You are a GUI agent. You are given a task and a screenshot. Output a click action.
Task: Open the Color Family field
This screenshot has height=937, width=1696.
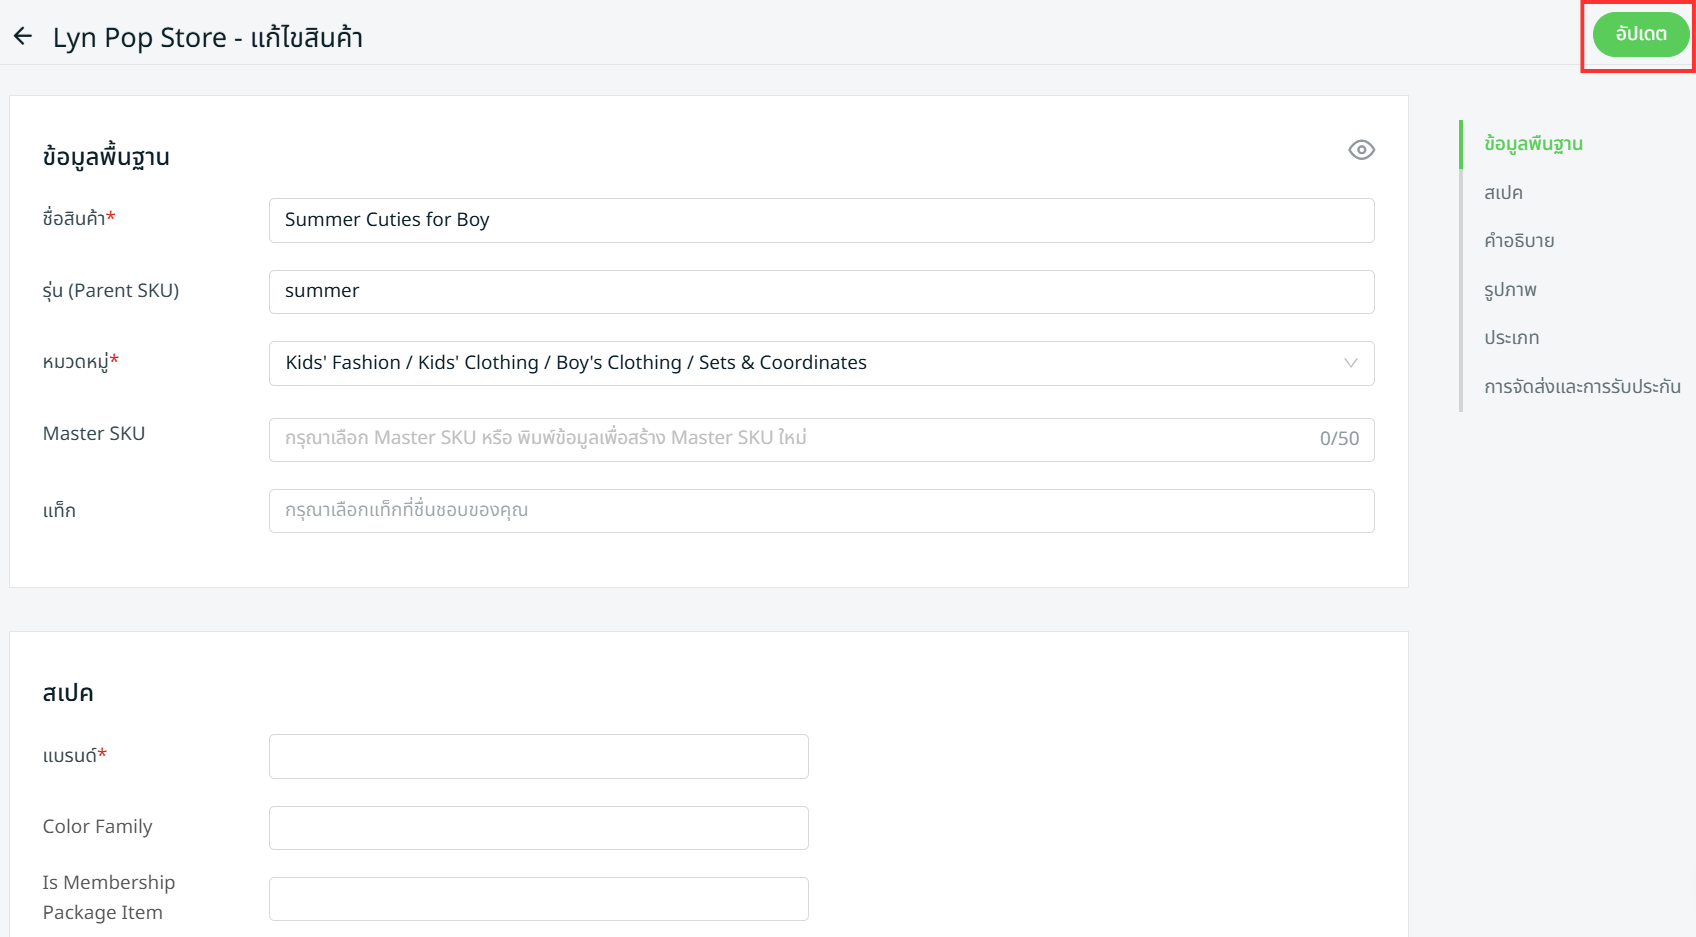[x=538, y=828]
